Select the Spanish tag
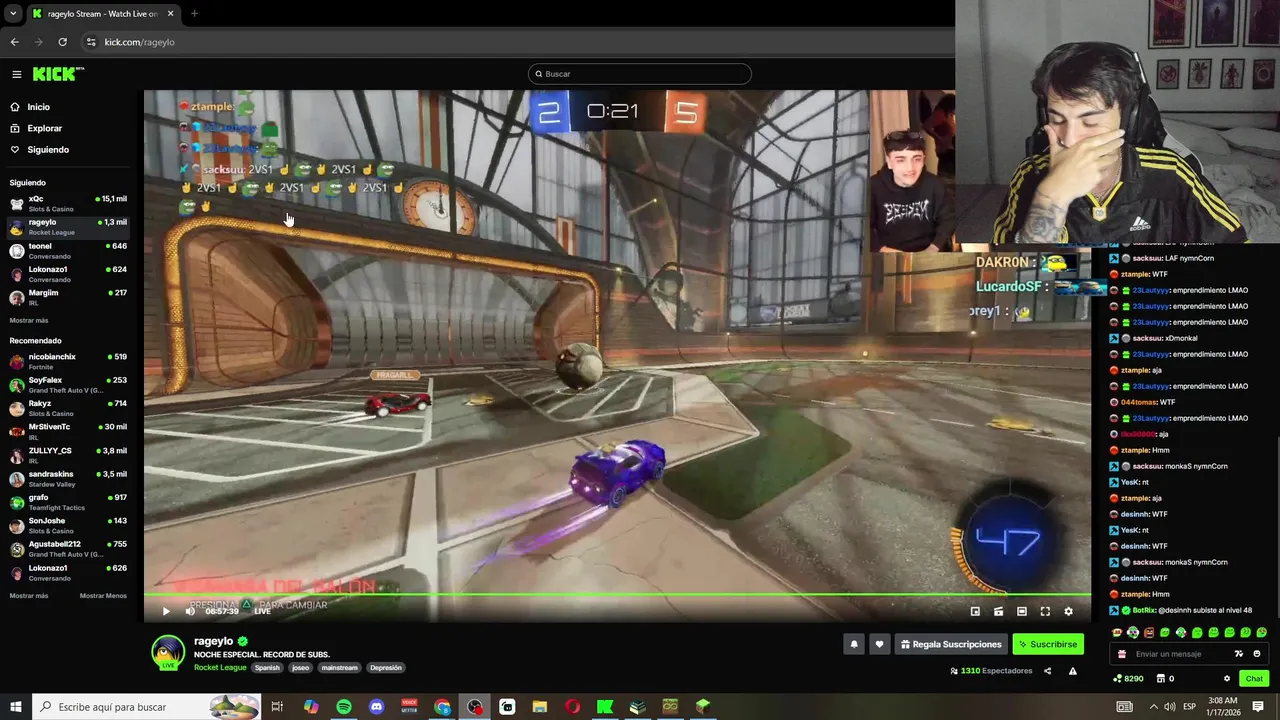1280x720 pixels. 267,667
